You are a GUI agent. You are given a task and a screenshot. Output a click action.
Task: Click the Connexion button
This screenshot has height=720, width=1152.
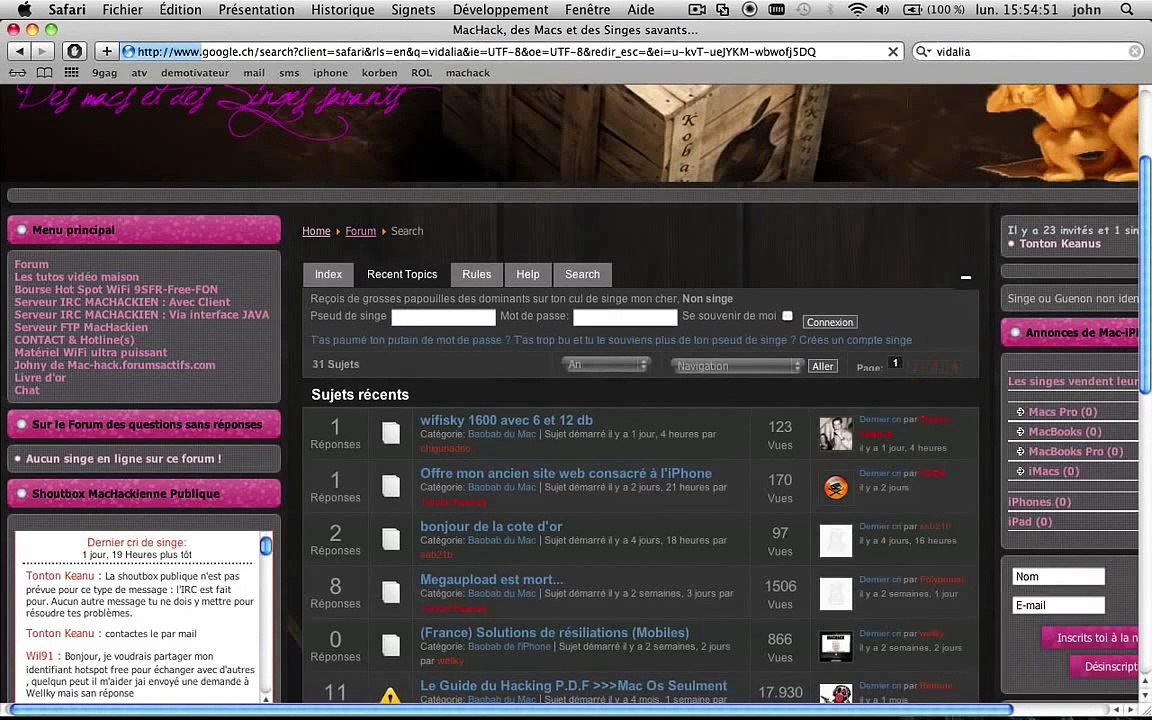[x=829, y=322]
